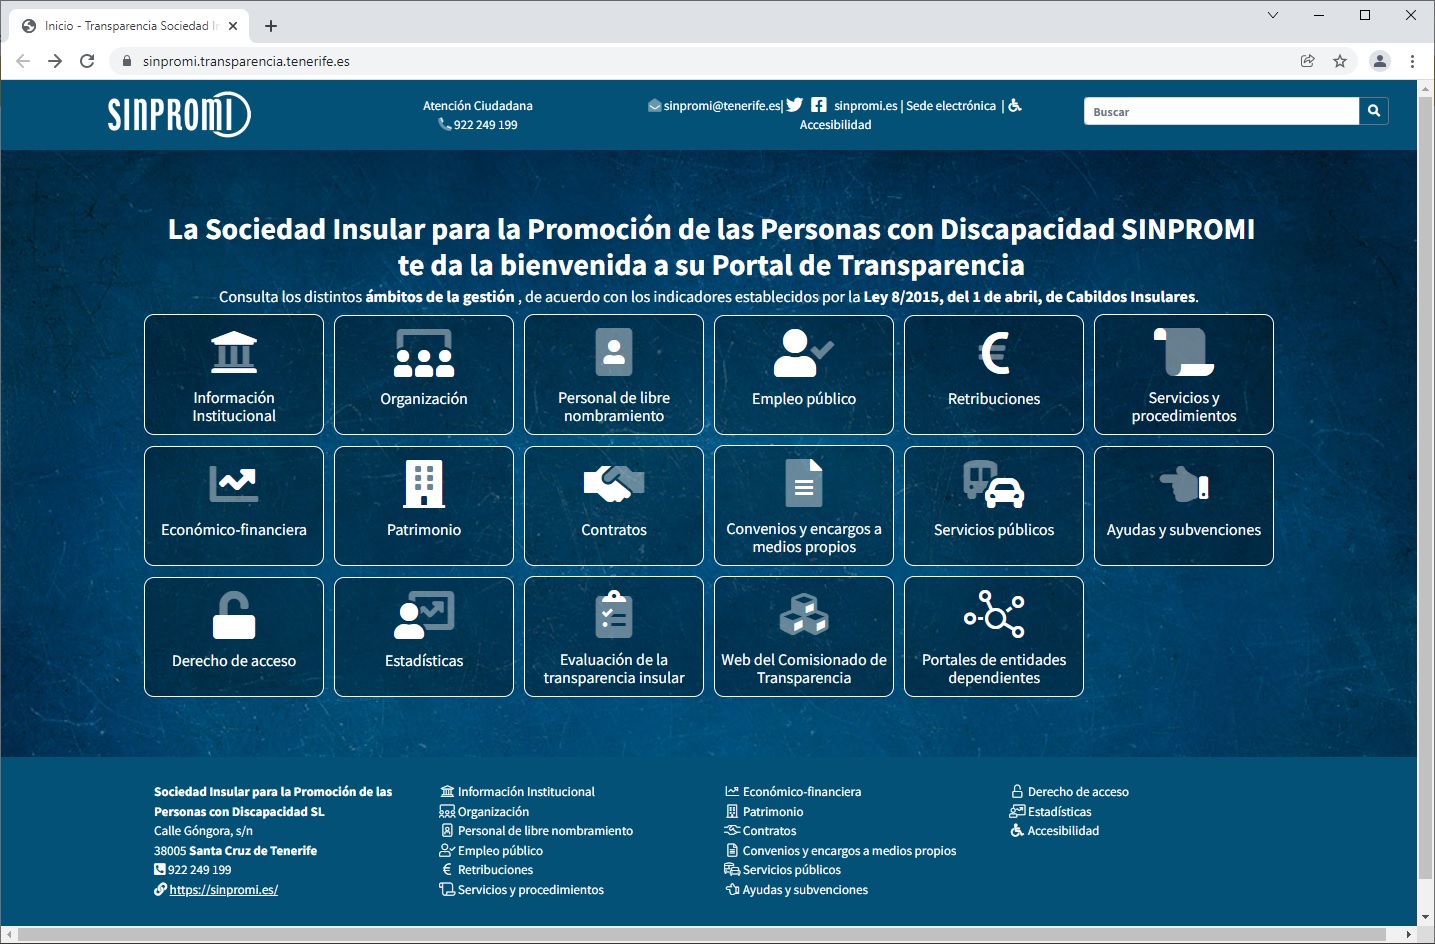
Task: Open the Facebook page icon
Action: [819, 104]
